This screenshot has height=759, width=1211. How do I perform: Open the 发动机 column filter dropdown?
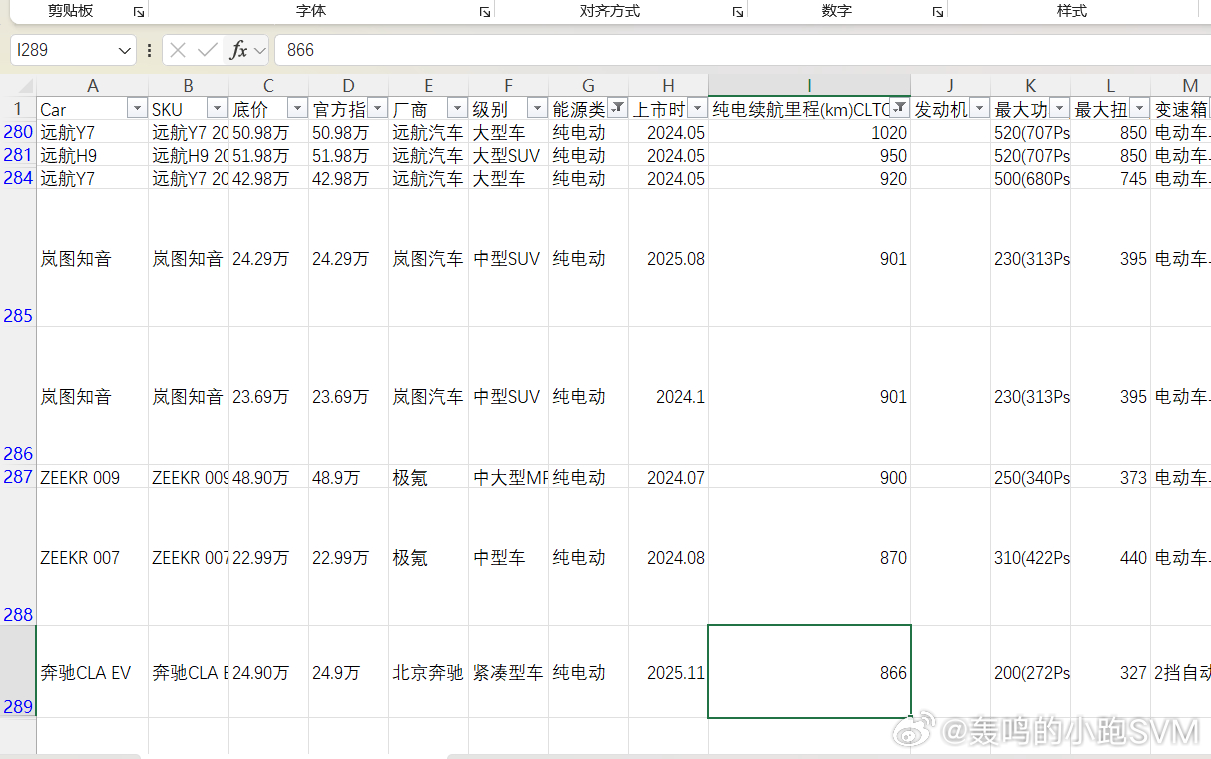(x=979, y=108)
